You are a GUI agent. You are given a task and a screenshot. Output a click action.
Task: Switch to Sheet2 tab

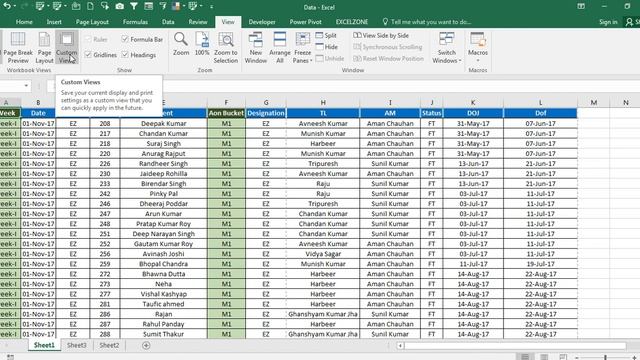109,345
